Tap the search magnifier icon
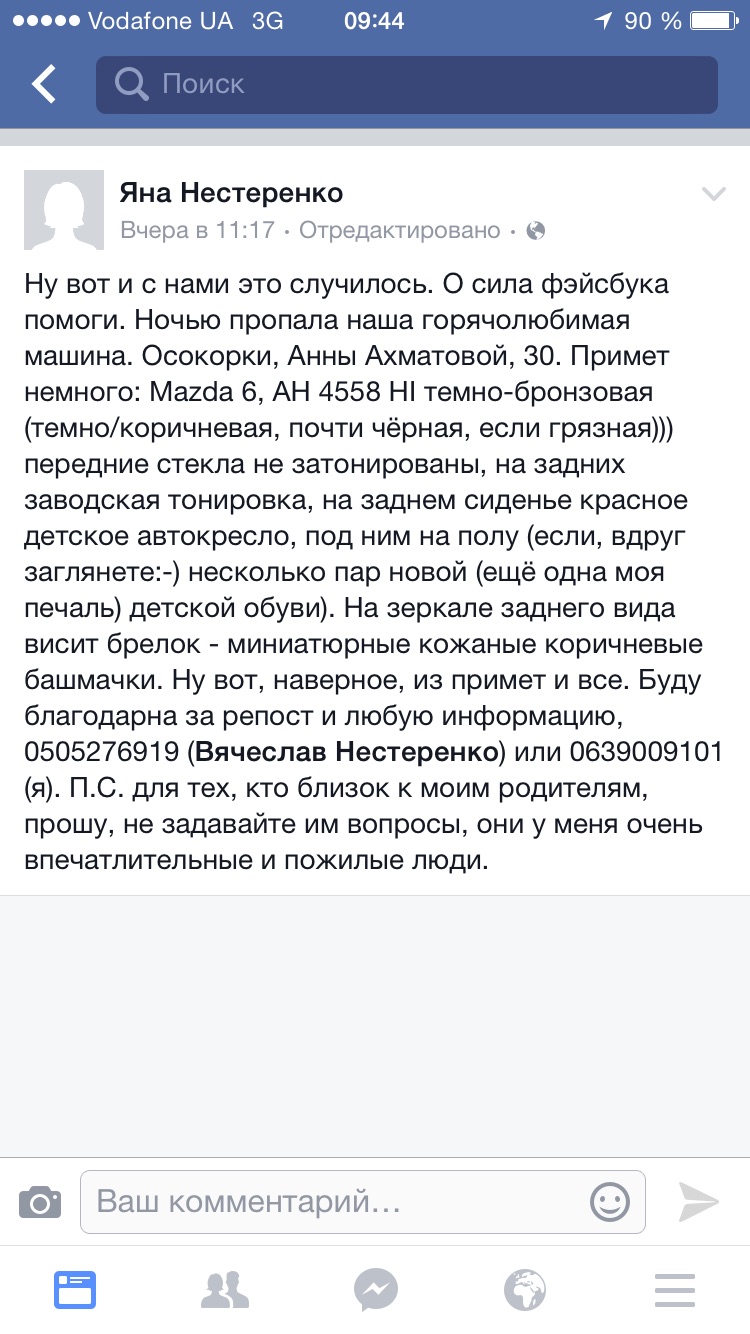This screenshot has width=750, height=1334. (131, 84)
